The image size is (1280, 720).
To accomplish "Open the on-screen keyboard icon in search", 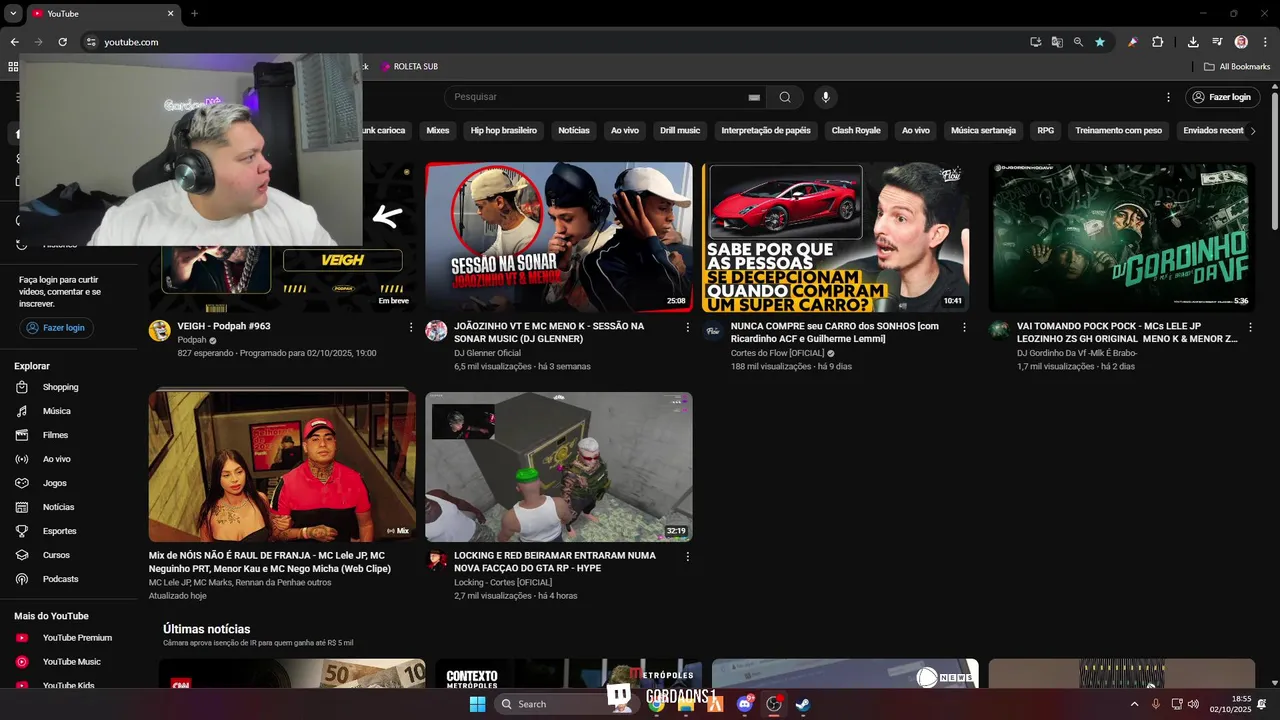I will pyautogui.click(x=754, y=97).
